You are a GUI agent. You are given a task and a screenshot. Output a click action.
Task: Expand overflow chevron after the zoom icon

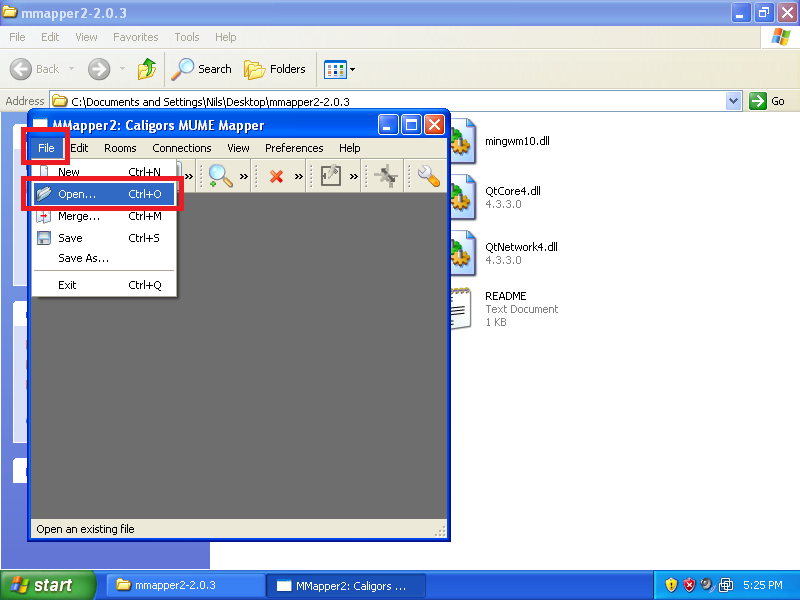(244, 177)
